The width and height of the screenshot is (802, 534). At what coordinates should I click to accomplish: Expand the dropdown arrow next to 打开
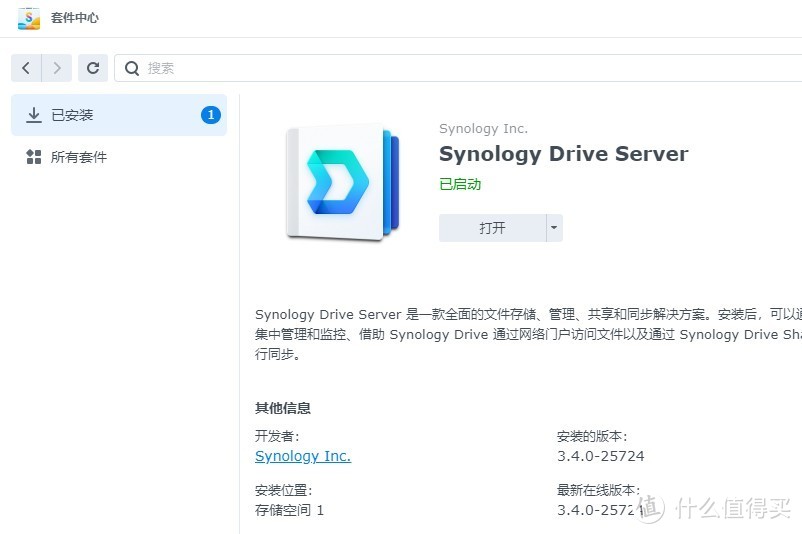(x=554, y=228)
